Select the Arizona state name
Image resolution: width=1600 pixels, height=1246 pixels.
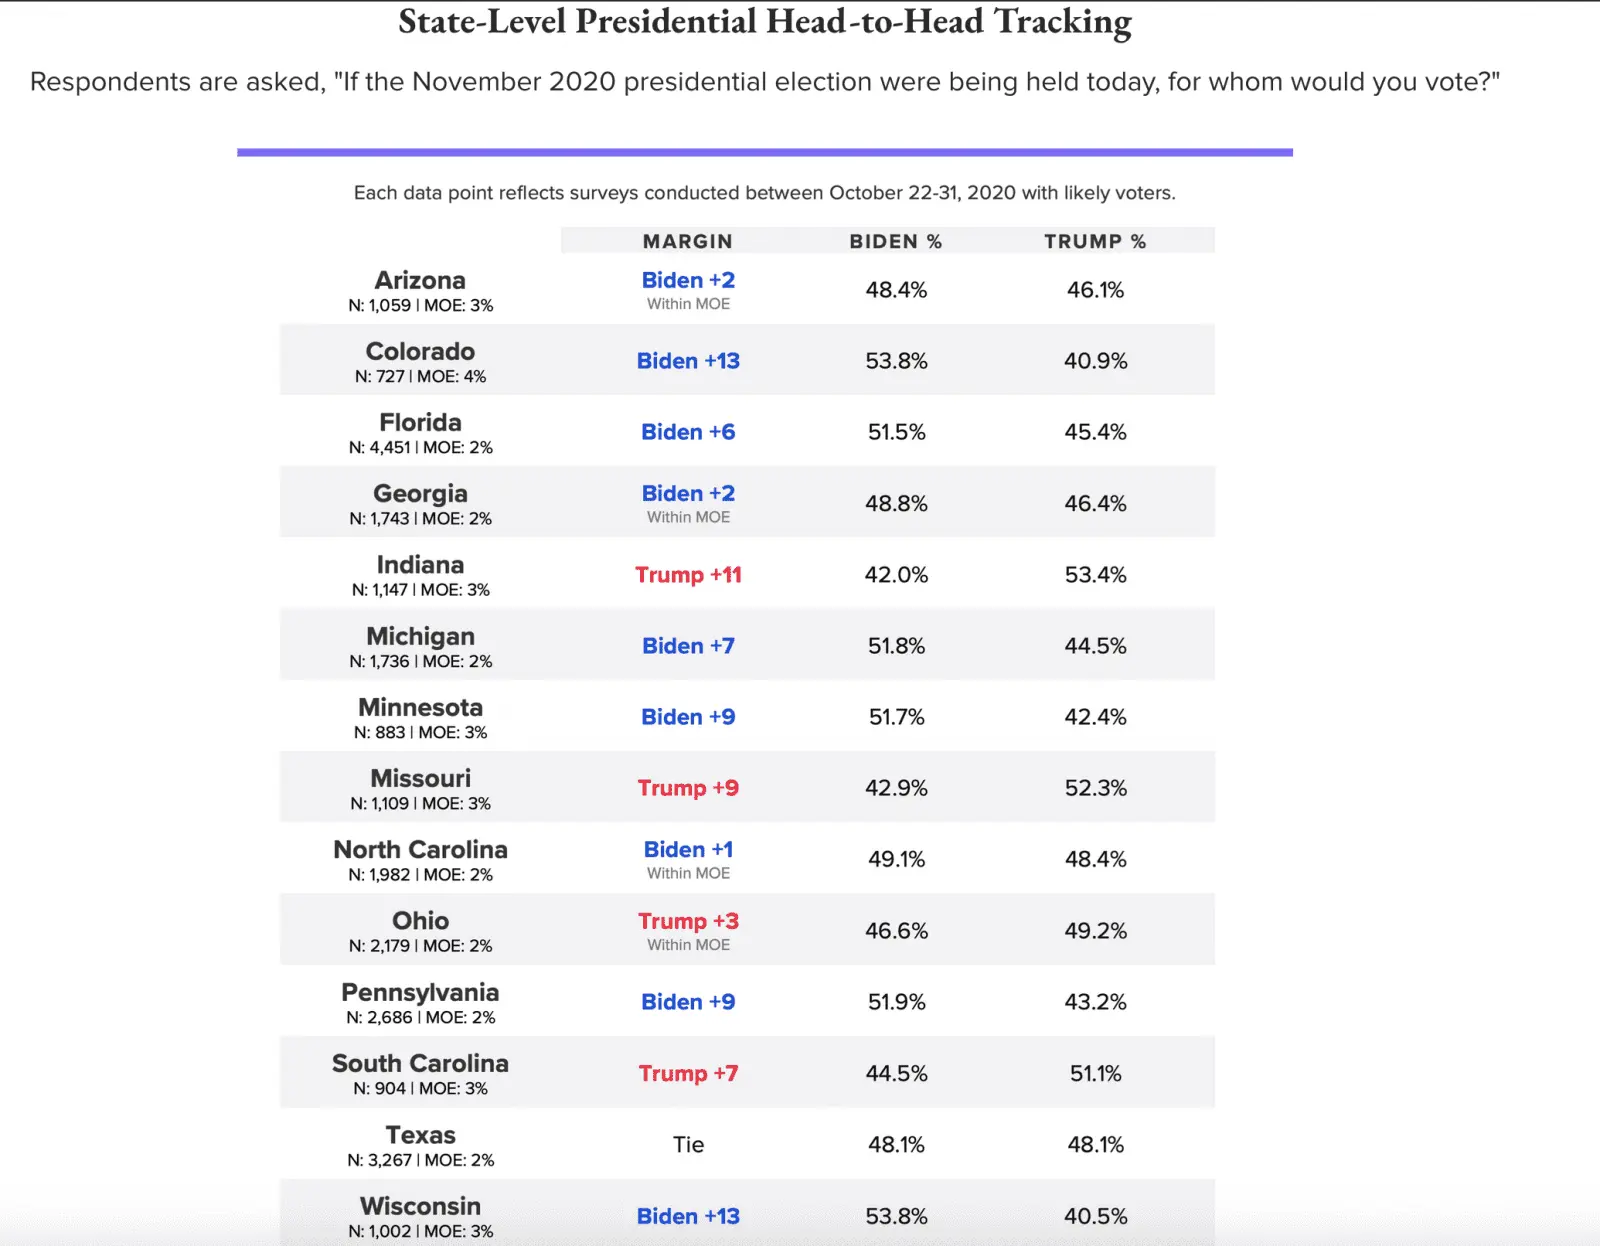[x=420, y=280]
